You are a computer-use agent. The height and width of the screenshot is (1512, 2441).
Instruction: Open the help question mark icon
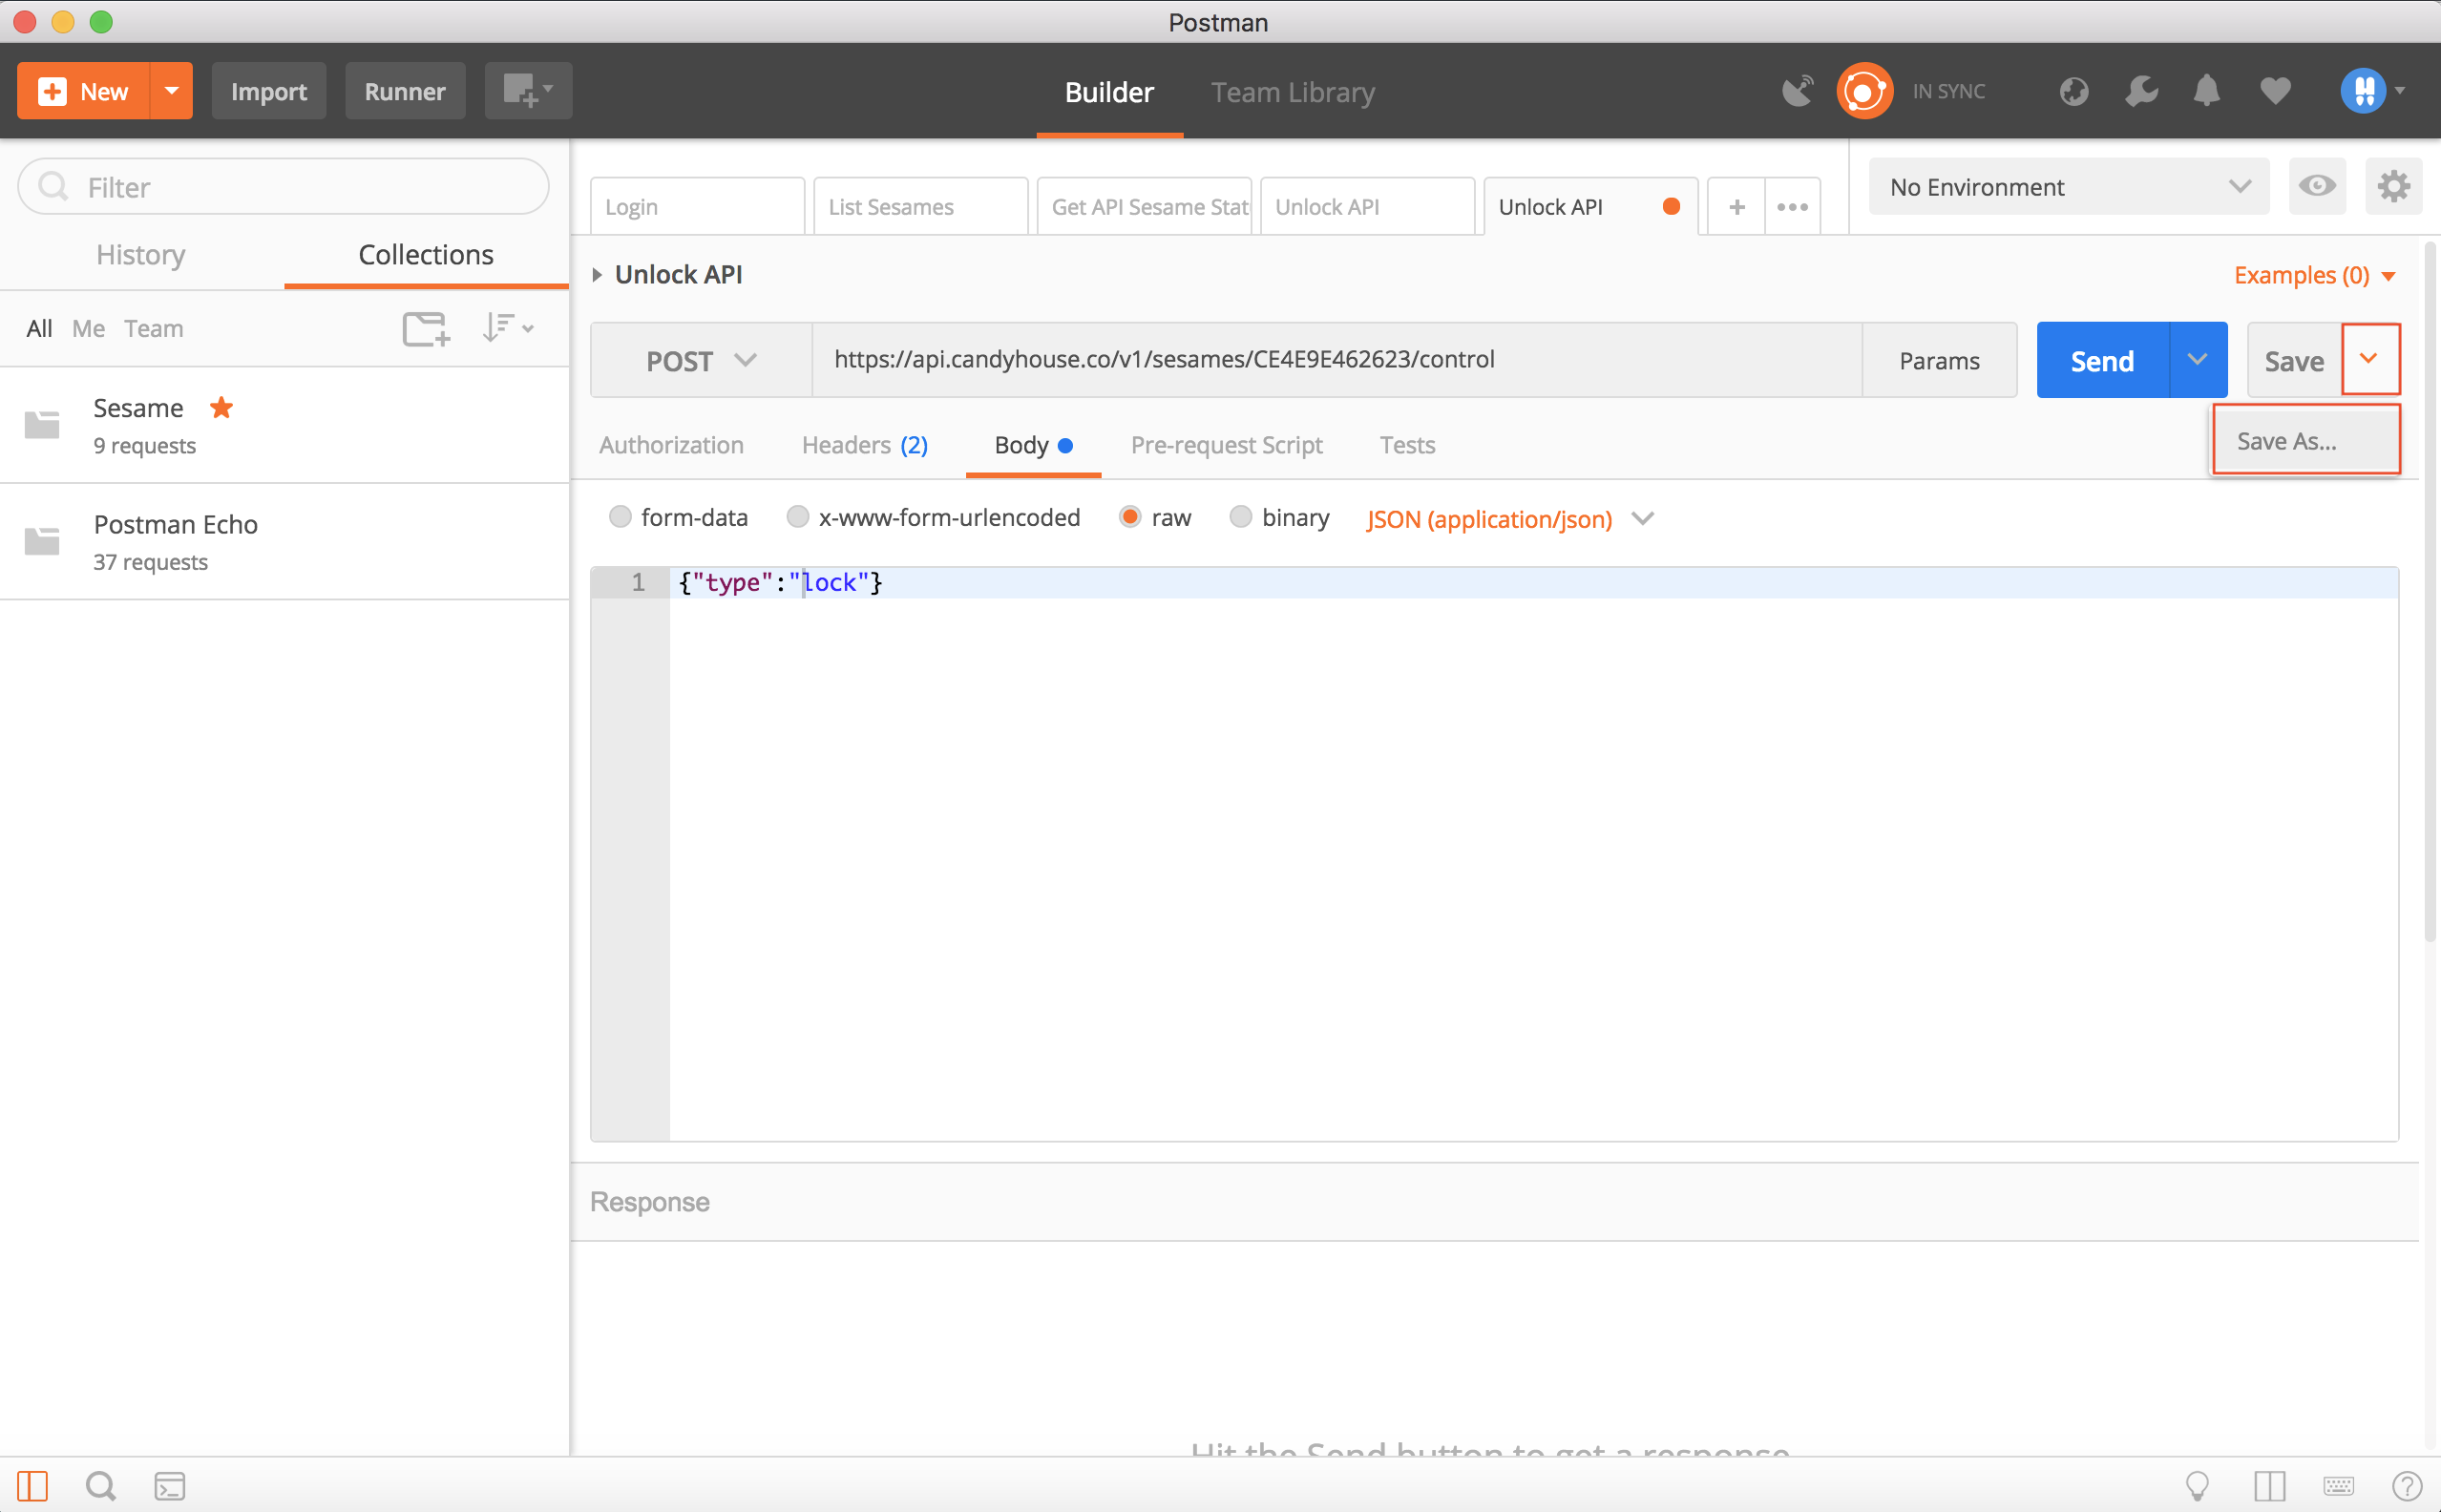click(x=2407, y=1485)
